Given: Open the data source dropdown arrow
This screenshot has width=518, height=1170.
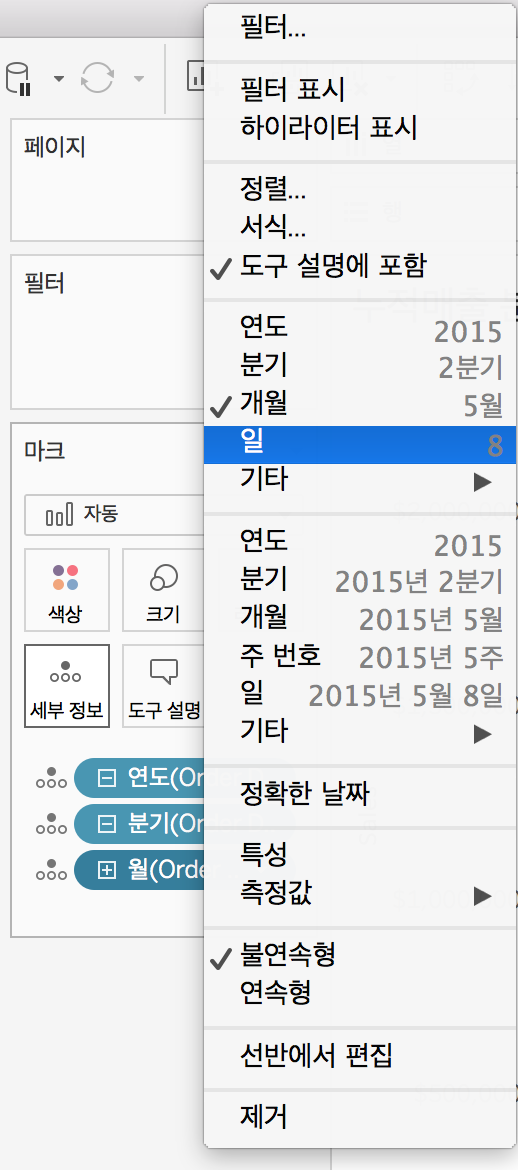Looking at the screenshot, I should click(58, 79).
